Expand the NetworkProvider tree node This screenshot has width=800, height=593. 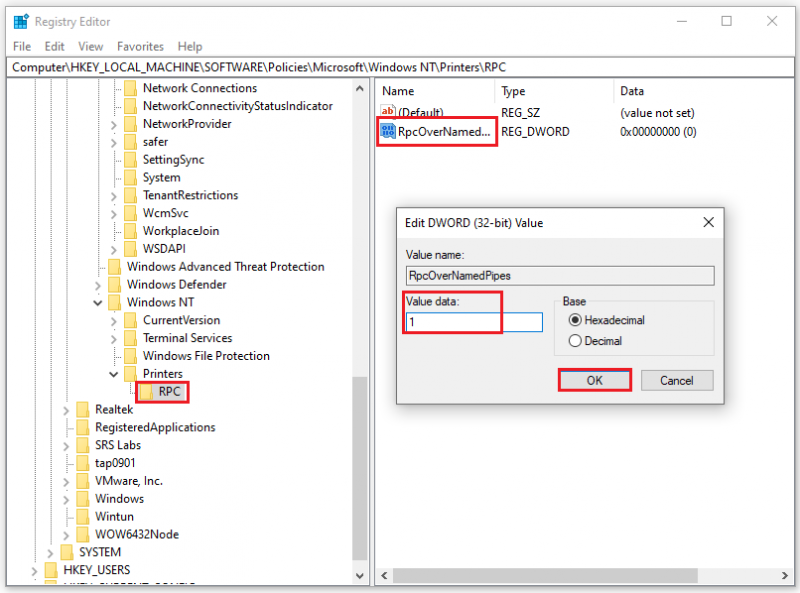[x=113, y=125]
